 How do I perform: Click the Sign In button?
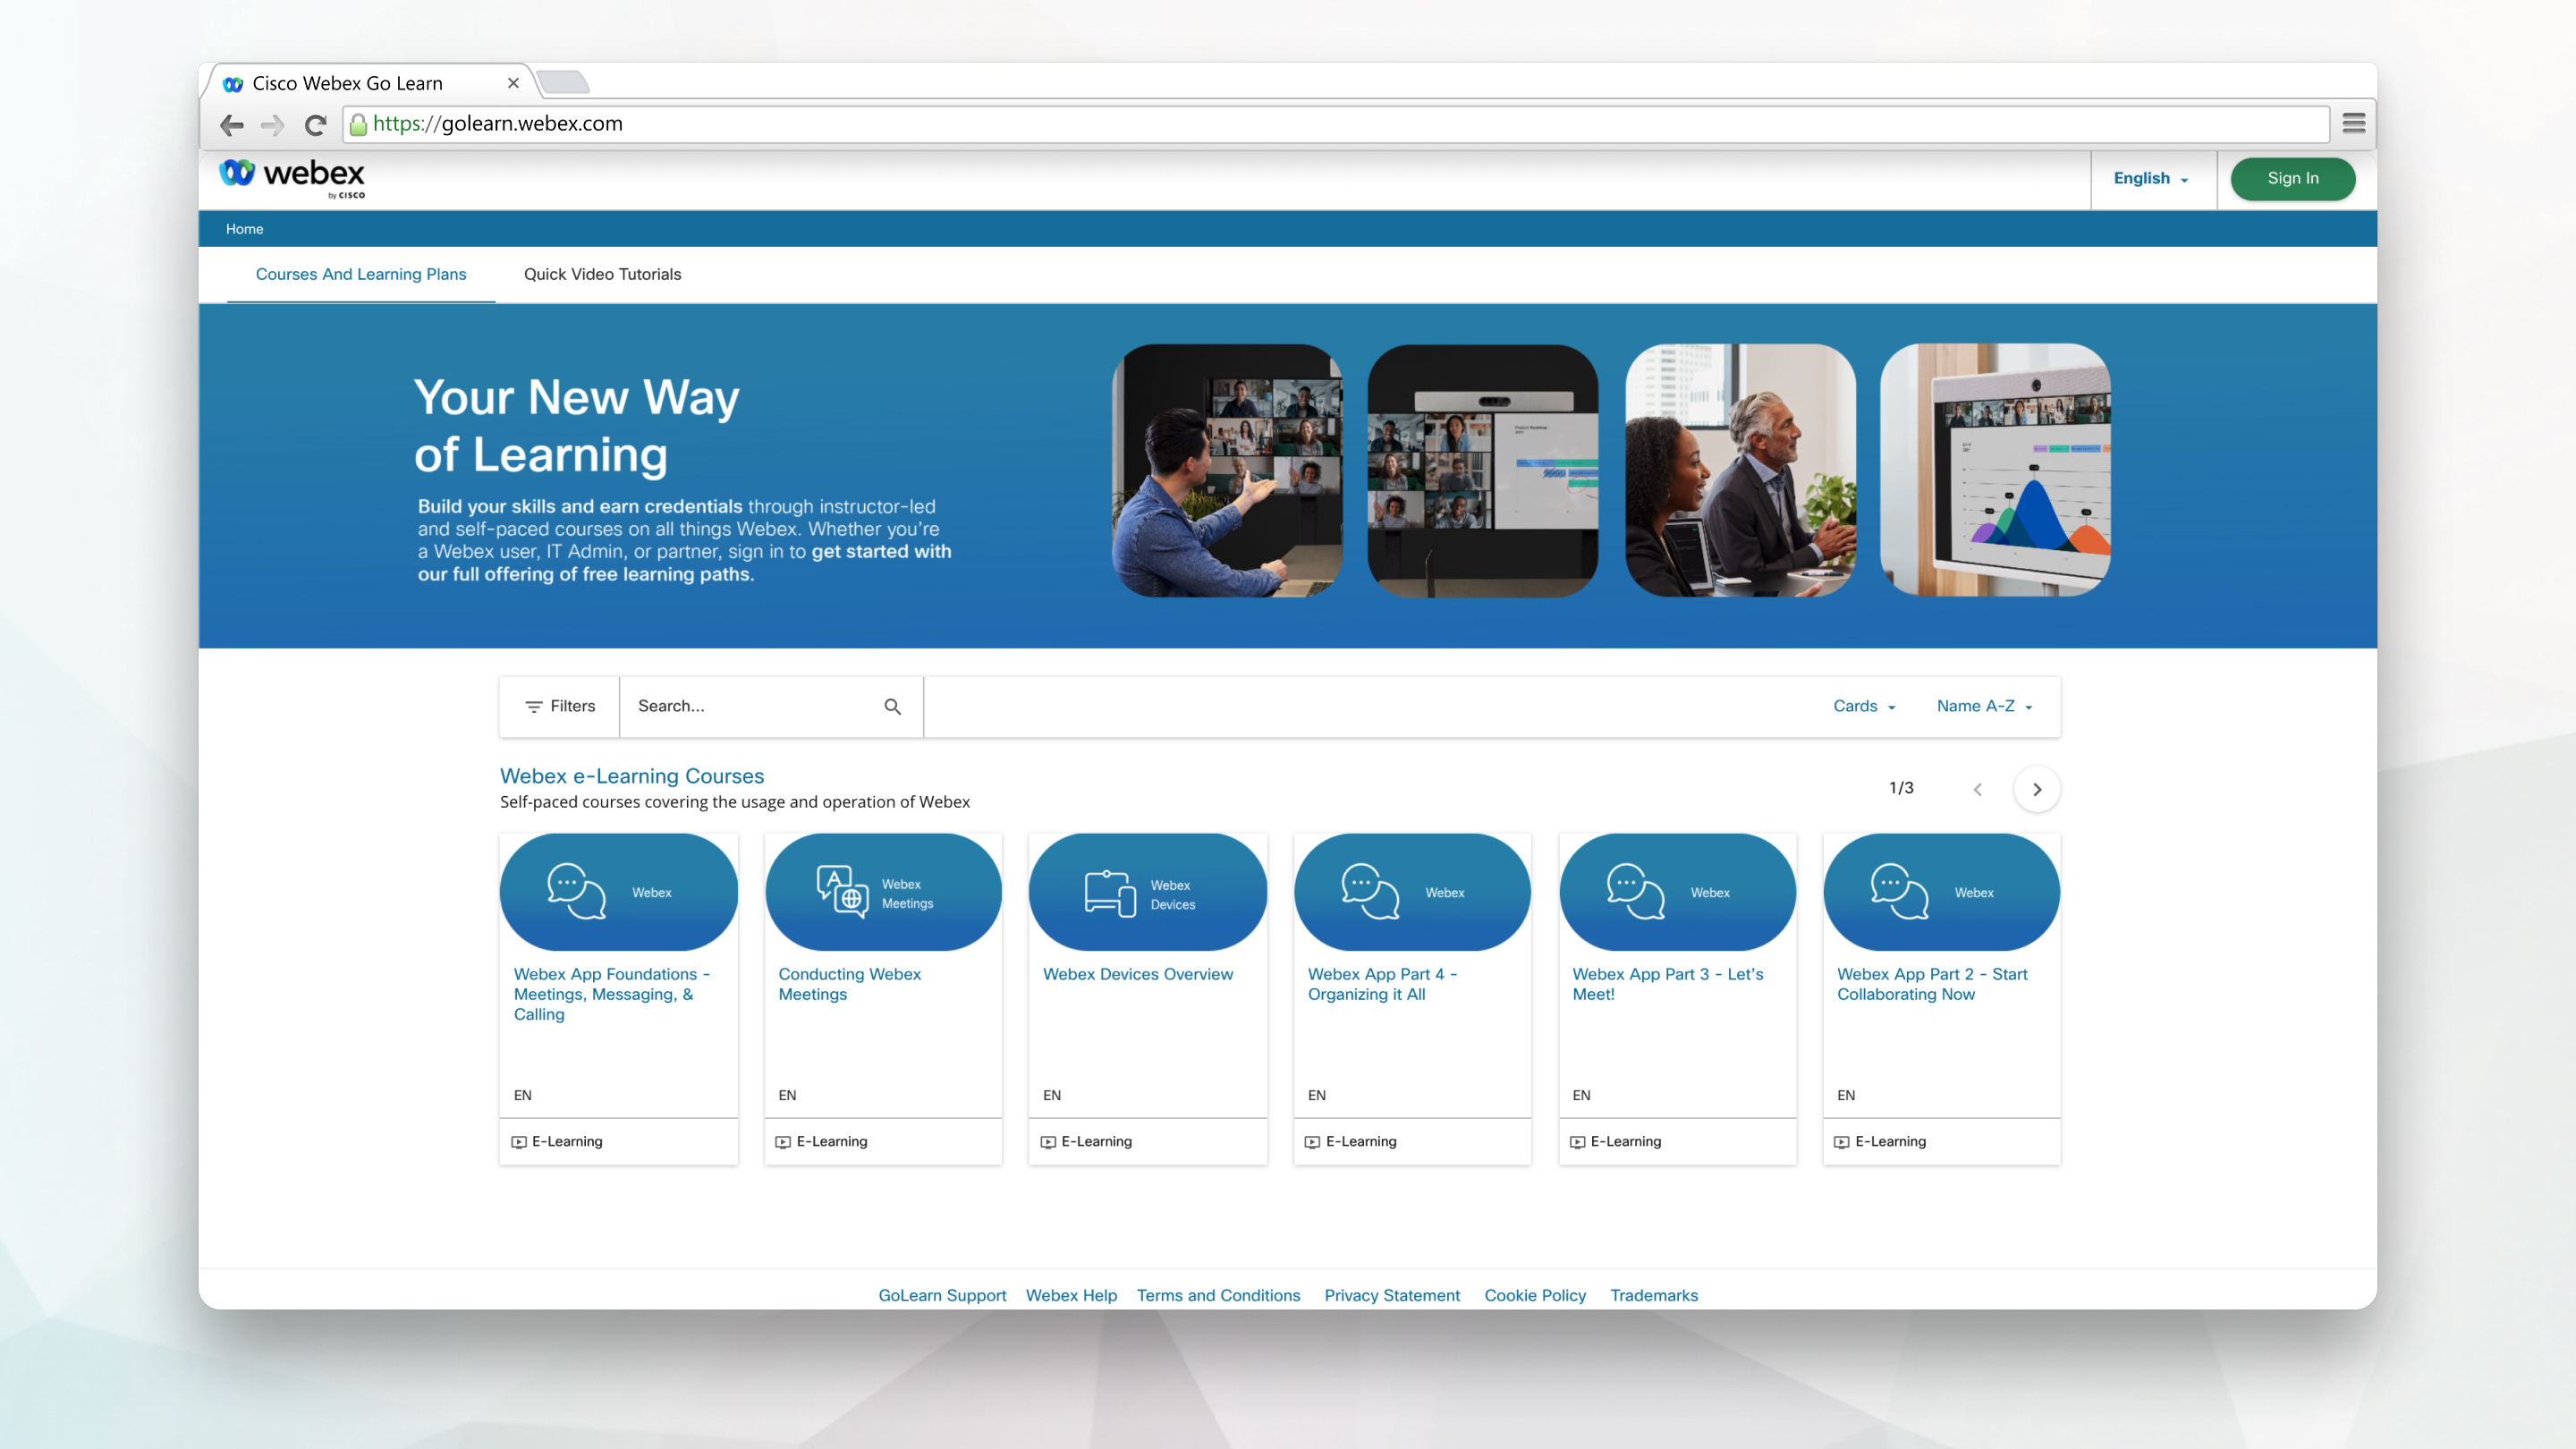2292,178
